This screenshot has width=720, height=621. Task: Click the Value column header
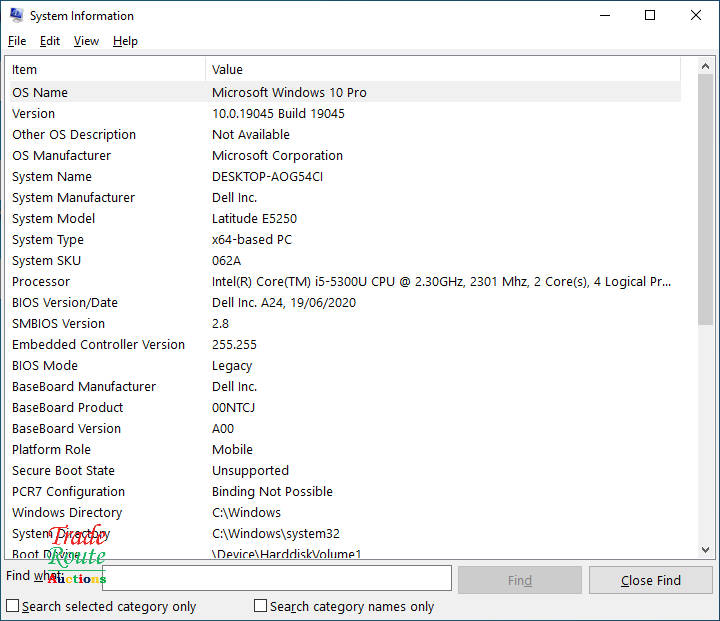[440, 69]
